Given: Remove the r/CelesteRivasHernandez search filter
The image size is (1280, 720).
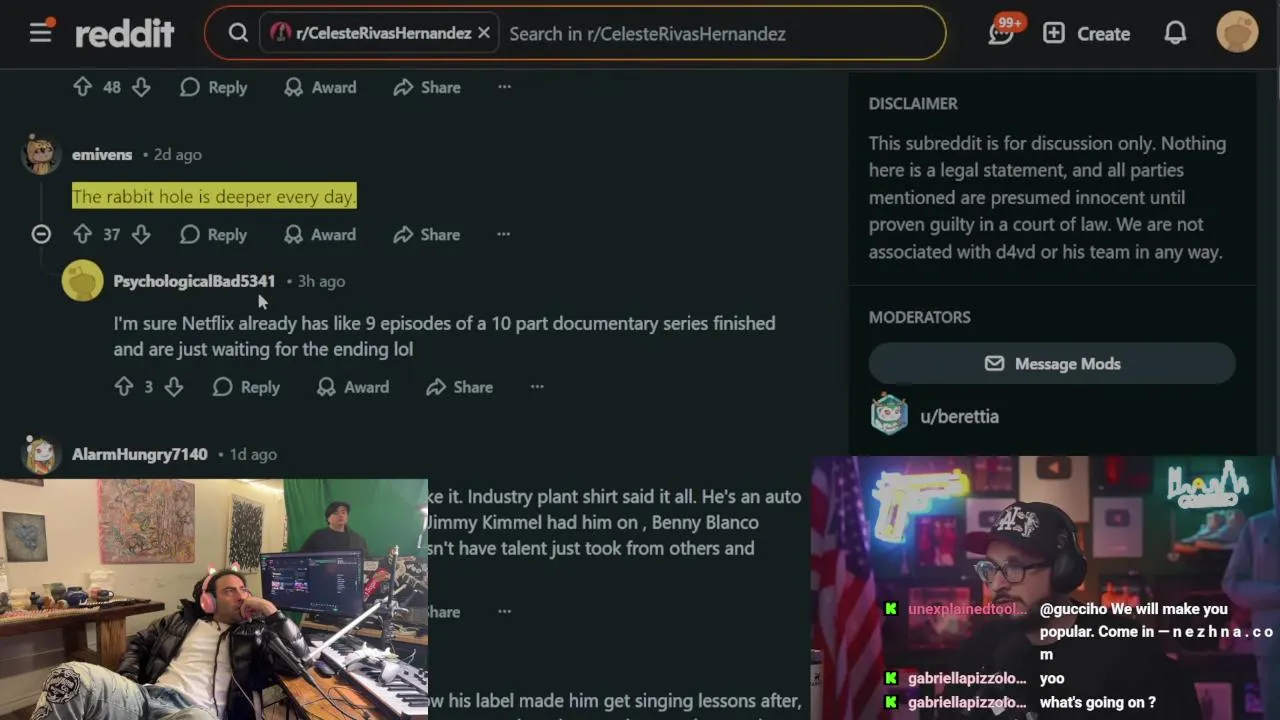Looking at the screenshot, I should [x=484, y=33].
